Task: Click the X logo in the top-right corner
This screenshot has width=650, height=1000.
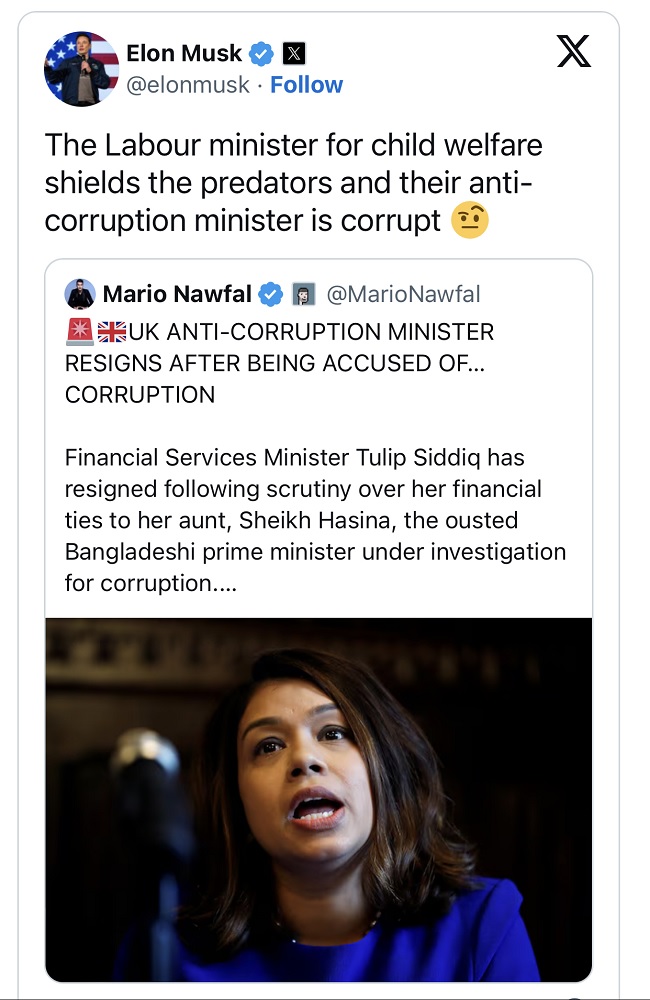Action: (573, 52)
